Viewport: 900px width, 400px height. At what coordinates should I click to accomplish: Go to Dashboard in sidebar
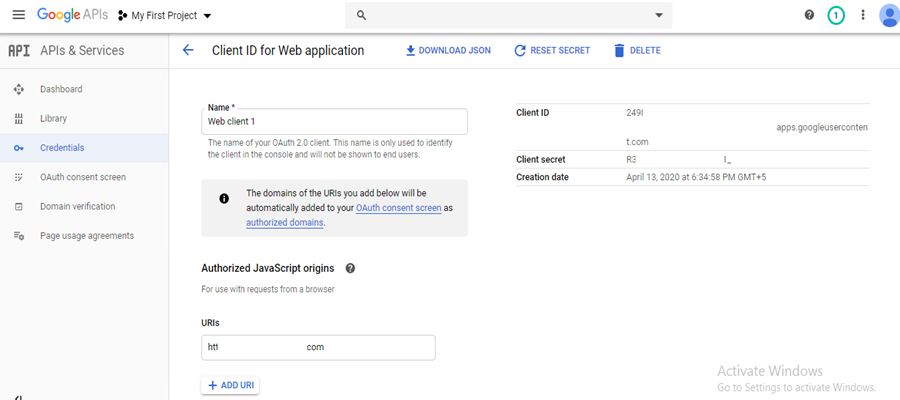(x=61, y=89)
